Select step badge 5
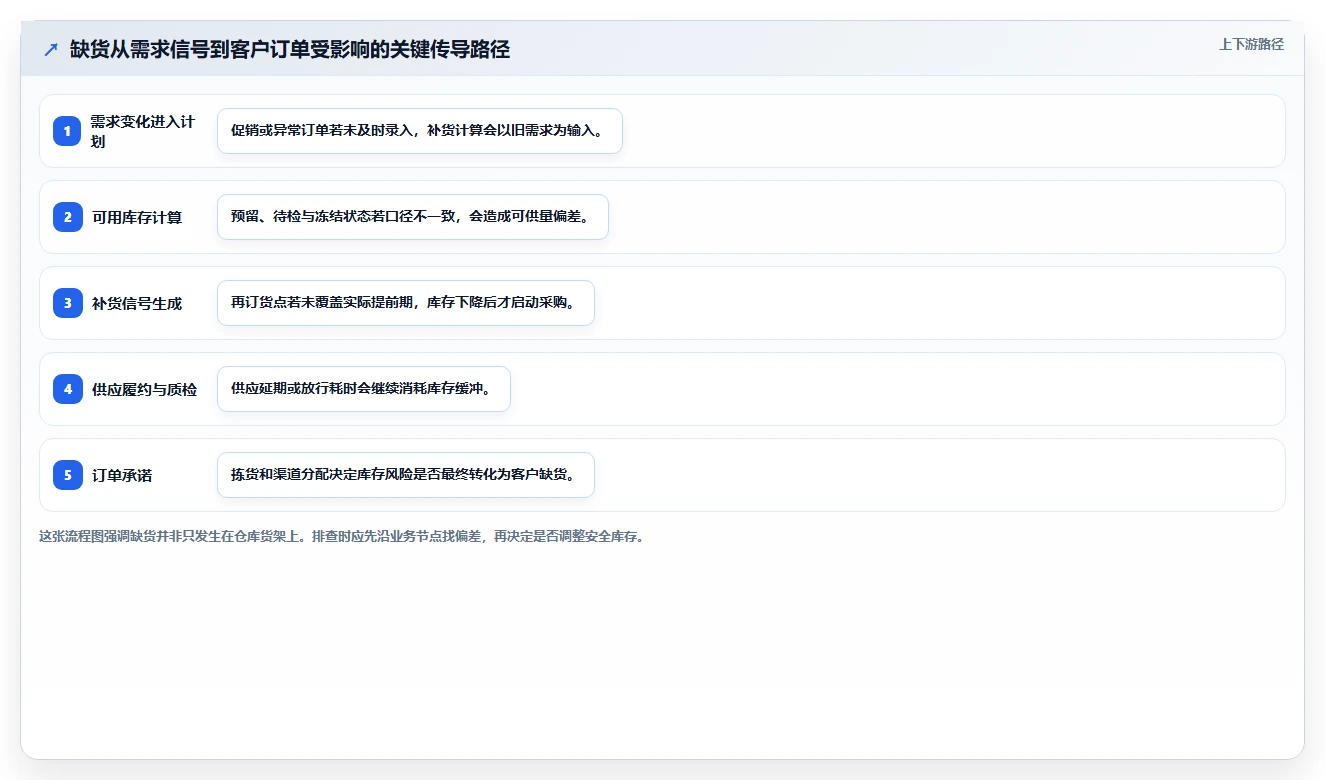 pos(67,475)
